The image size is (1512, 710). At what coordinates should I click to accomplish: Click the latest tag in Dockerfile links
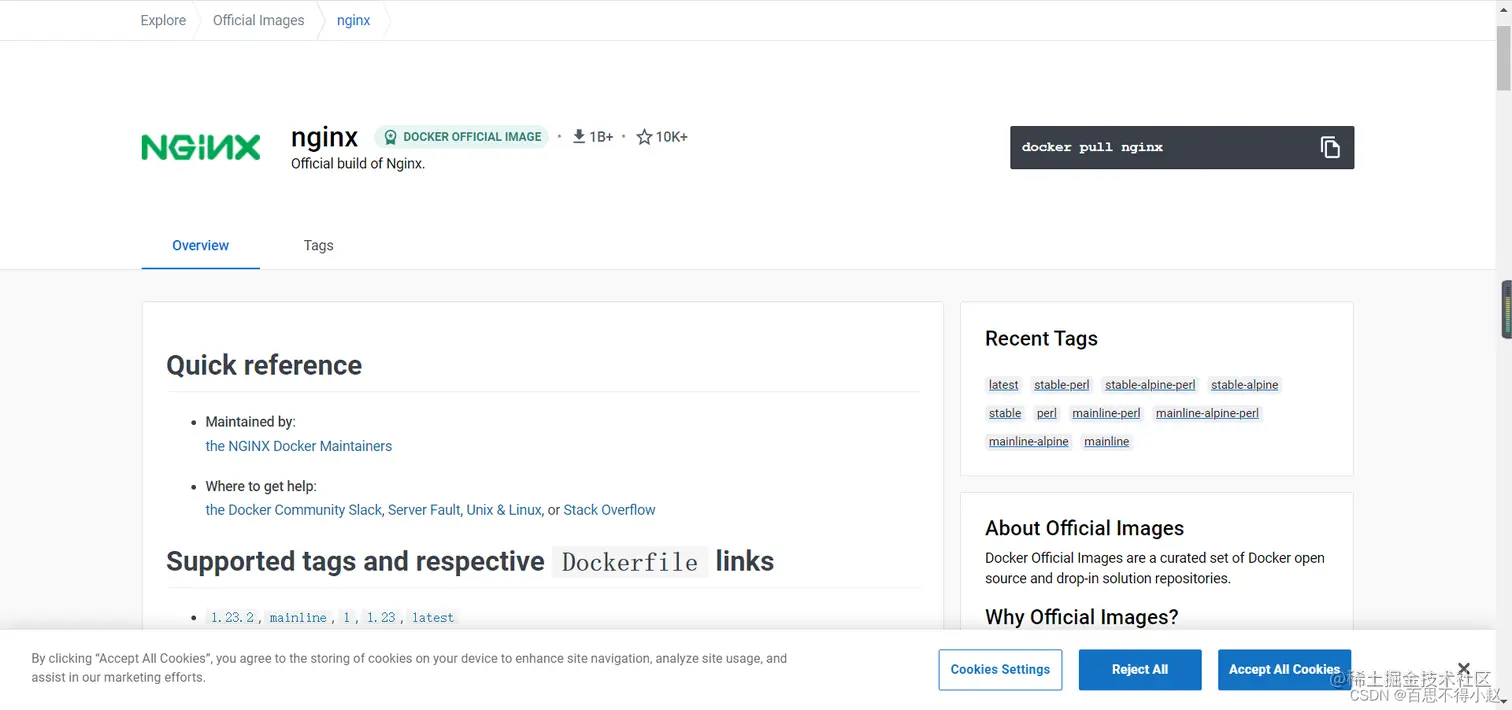pos(433,618)
